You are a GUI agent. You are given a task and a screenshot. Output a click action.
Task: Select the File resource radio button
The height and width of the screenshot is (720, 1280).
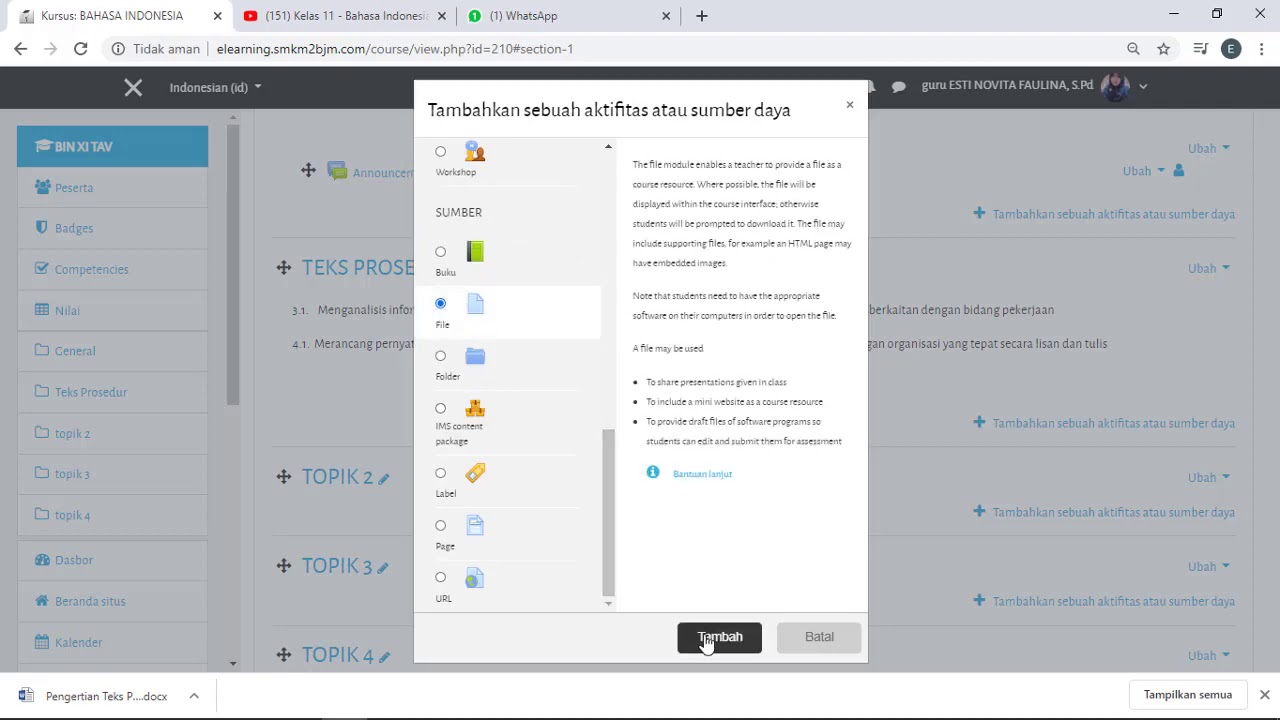coord(440,303)
